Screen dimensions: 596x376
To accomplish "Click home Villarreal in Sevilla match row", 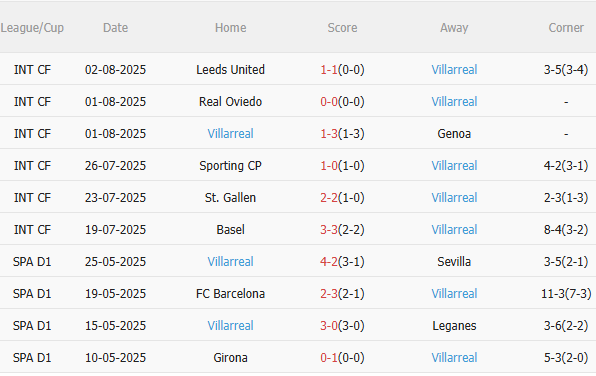I will (230, 262).
